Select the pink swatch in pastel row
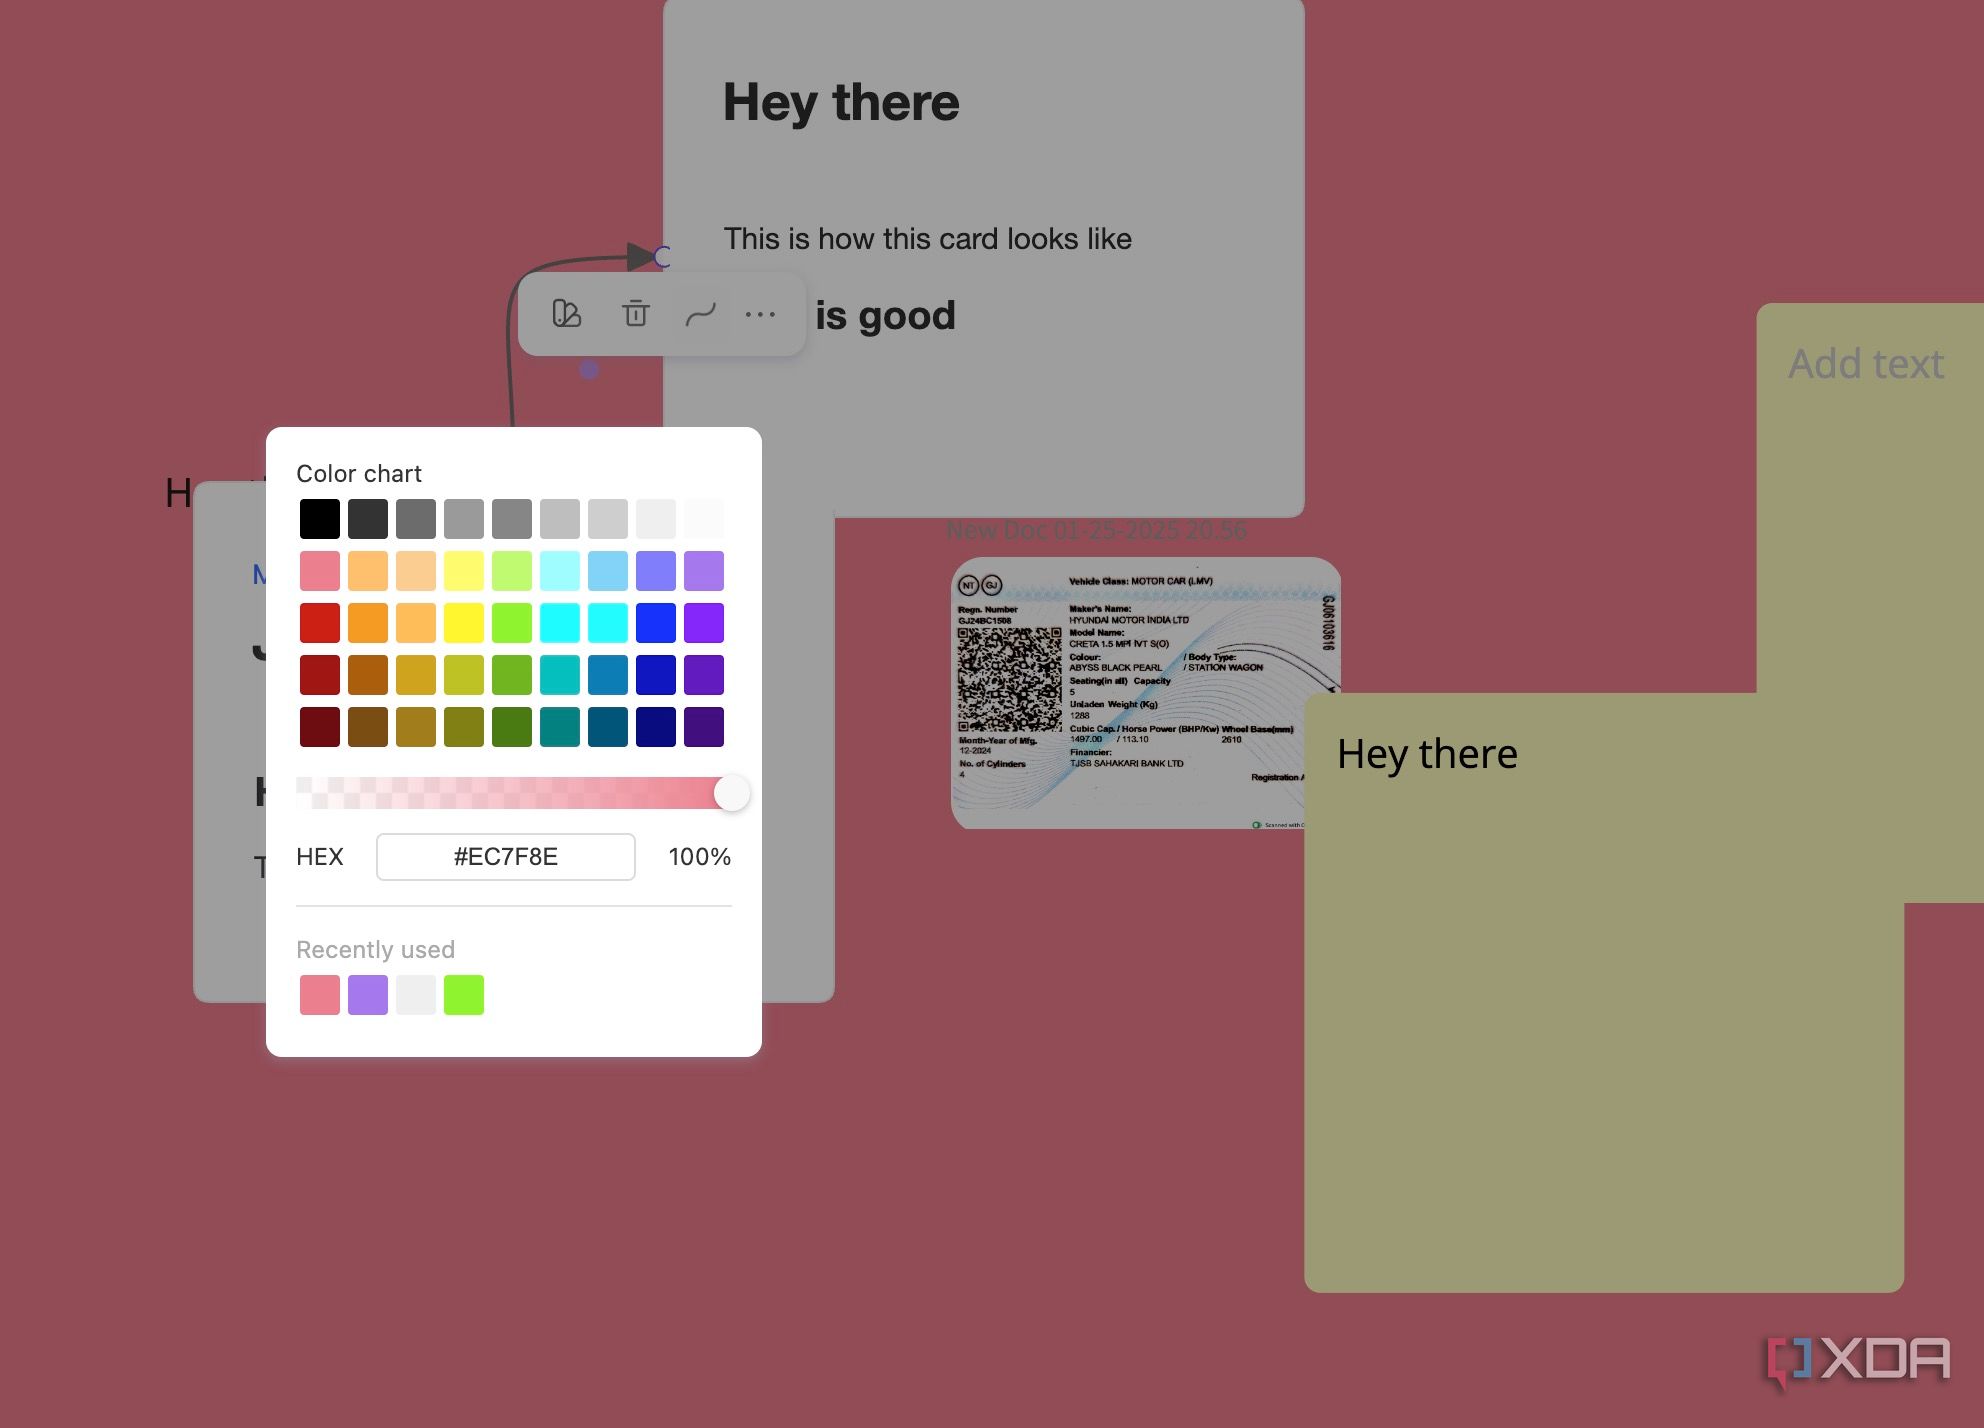This screenshot has height=1428, width=1984. click(320, 571)
